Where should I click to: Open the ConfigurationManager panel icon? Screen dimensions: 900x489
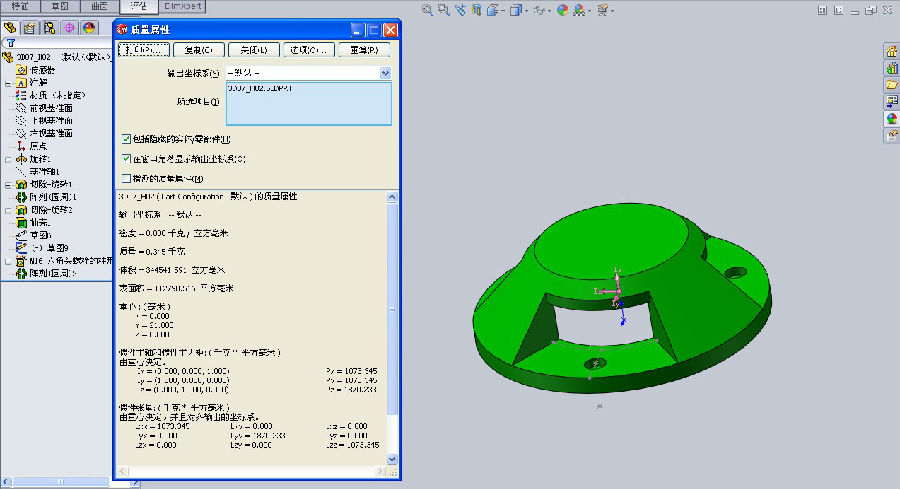click(49, 28)
